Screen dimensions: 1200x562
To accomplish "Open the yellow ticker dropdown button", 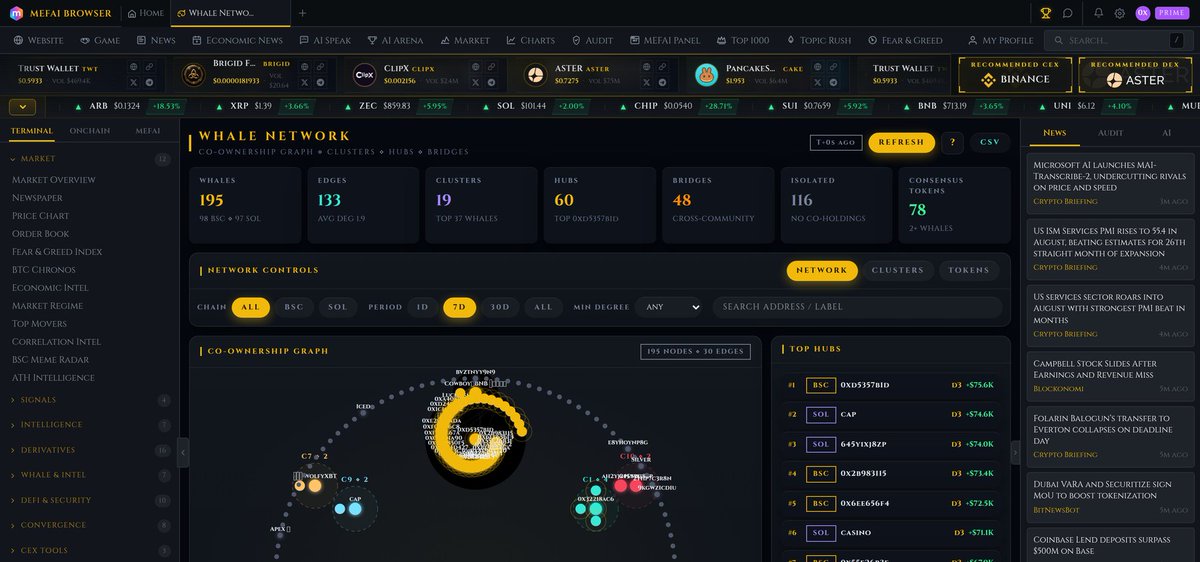I will click(22, 106).
